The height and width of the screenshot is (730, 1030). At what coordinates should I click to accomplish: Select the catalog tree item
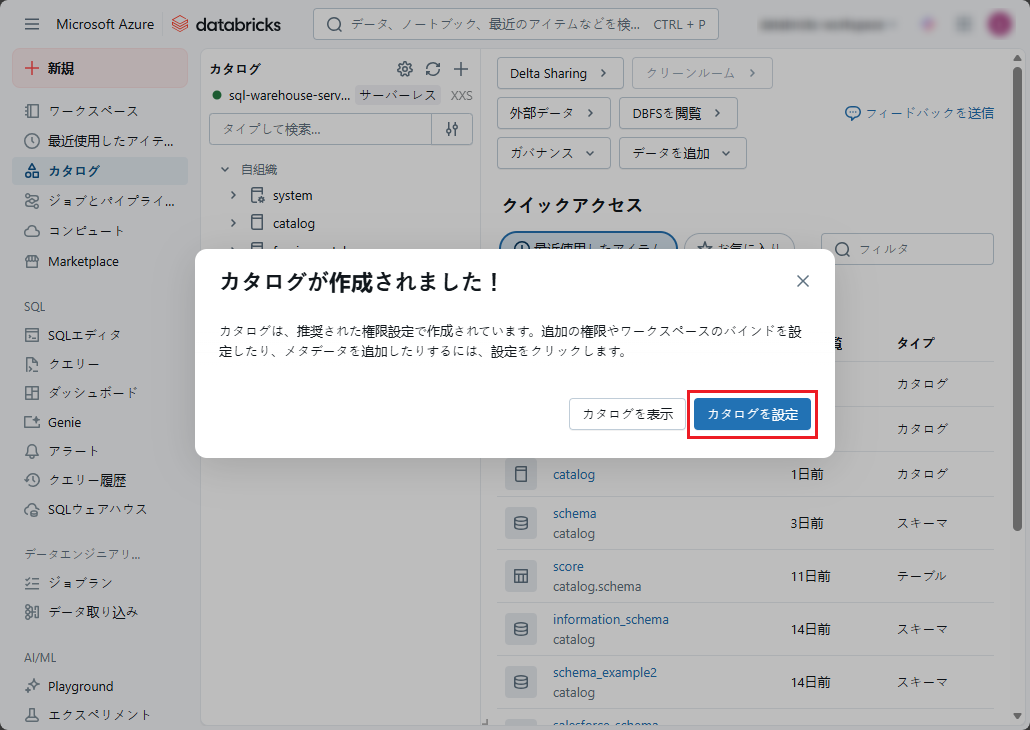294,223
